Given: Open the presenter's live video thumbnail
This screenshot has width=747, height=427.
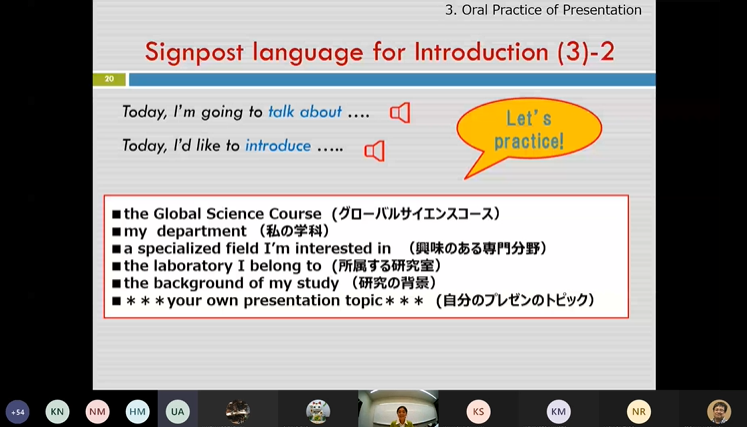Looking at the screenshot, I should point(398,408).
